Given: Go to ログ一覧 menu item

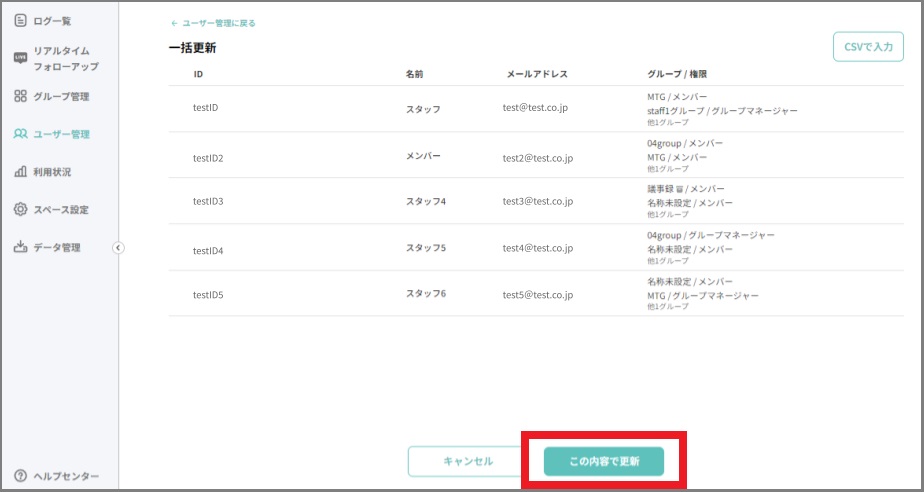Looking at the screenshot, I should point(52,21).
